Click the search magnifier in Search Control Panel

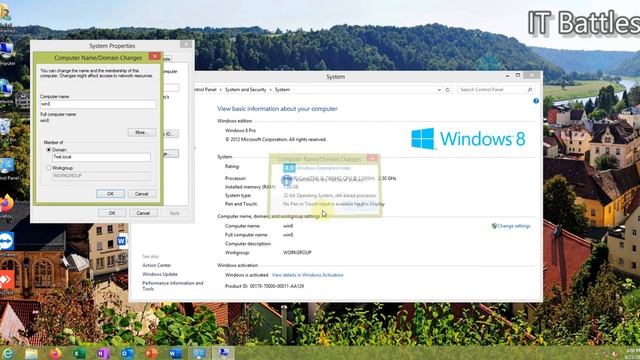530,89
